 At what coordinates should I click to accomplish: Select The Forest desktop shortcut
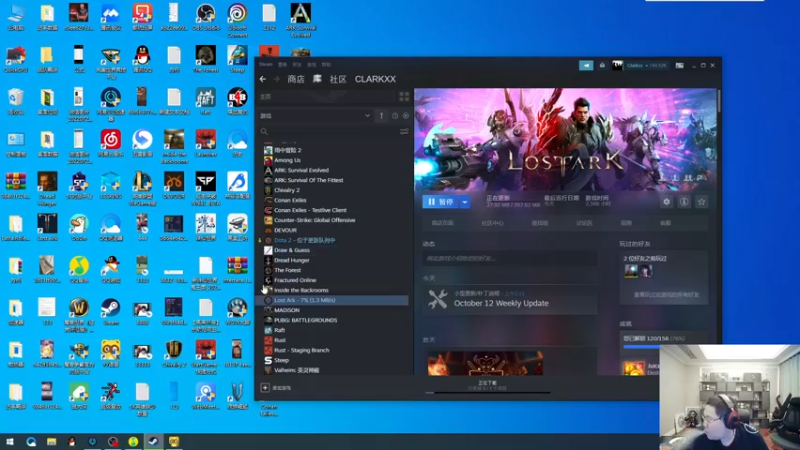206,59
